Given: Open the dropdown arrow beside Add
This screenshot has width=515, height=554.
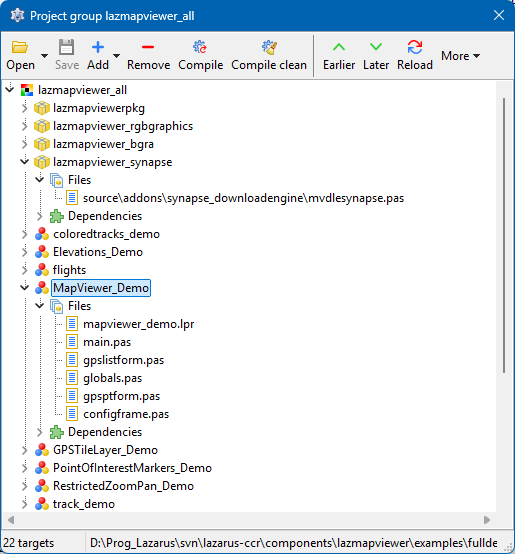Looking at the screenshot, I should pyautogui.click(x=116, y=56).
